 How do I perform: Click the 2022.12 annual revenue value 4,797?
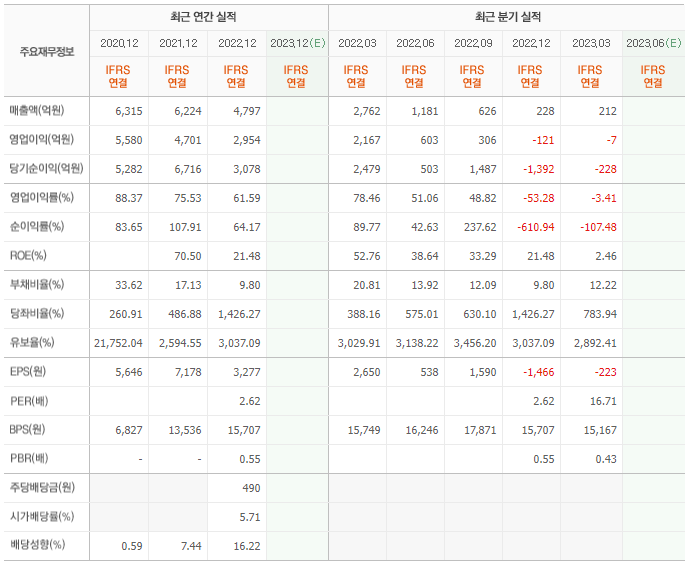(247, 111)
